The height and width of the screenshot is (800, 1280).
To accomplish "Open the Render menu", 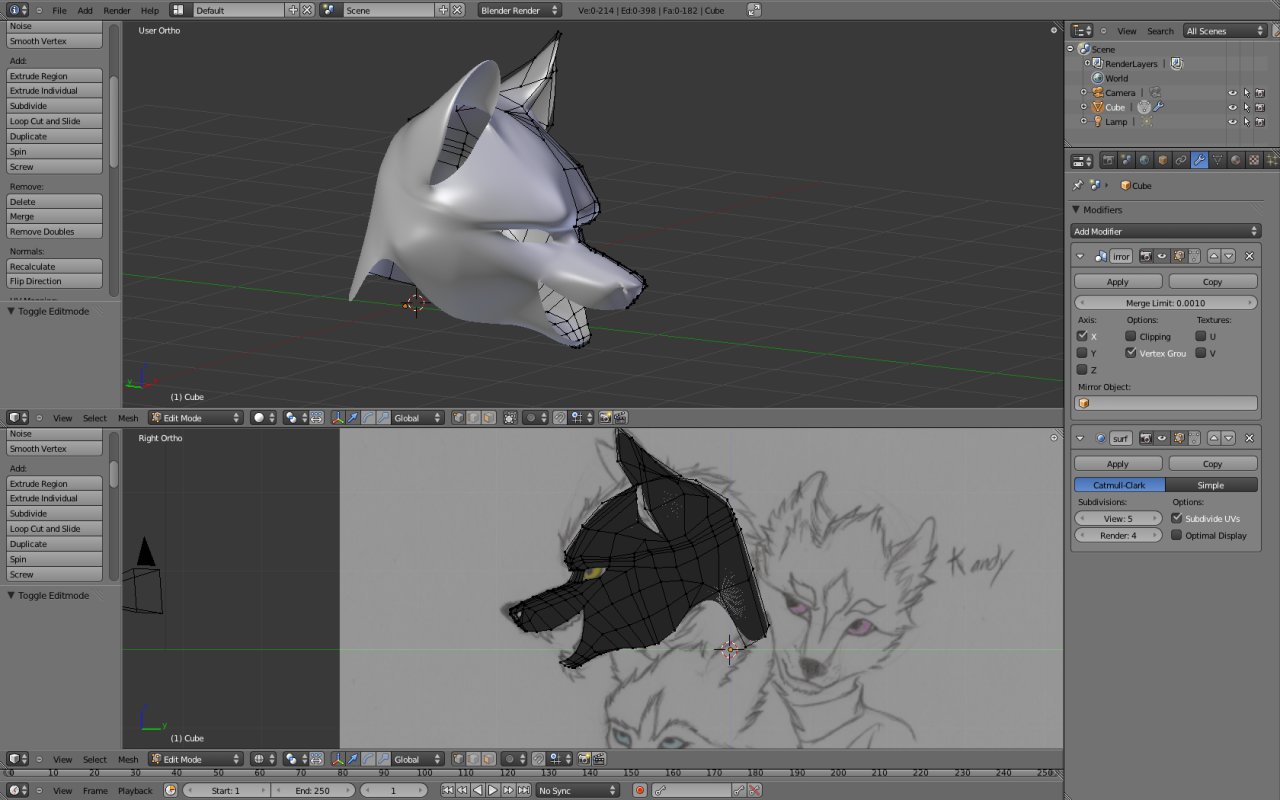I will click(x=117, y=10).
